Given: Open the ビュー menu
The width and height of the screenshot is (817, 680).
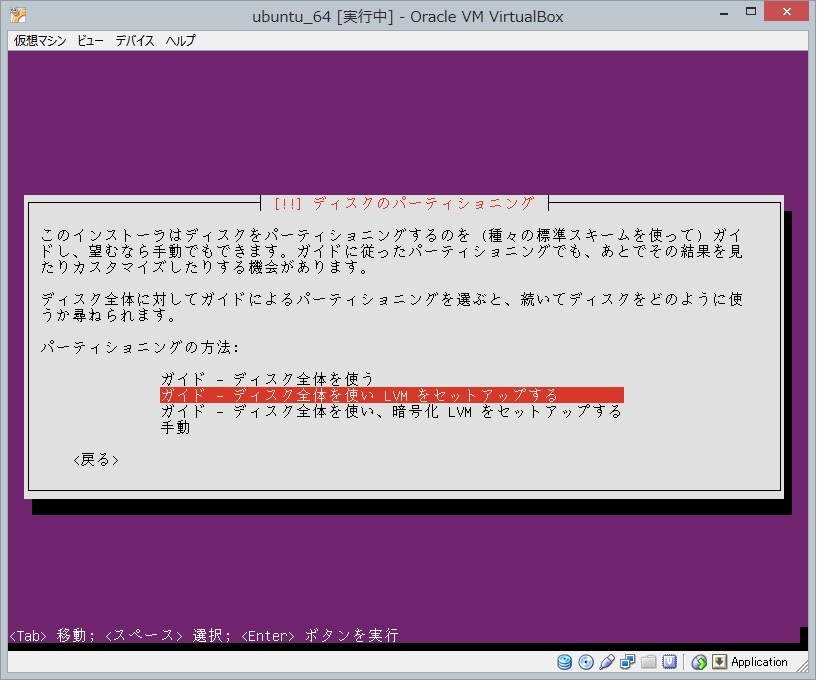Looking at the screenshot, I should click(90, 41).
